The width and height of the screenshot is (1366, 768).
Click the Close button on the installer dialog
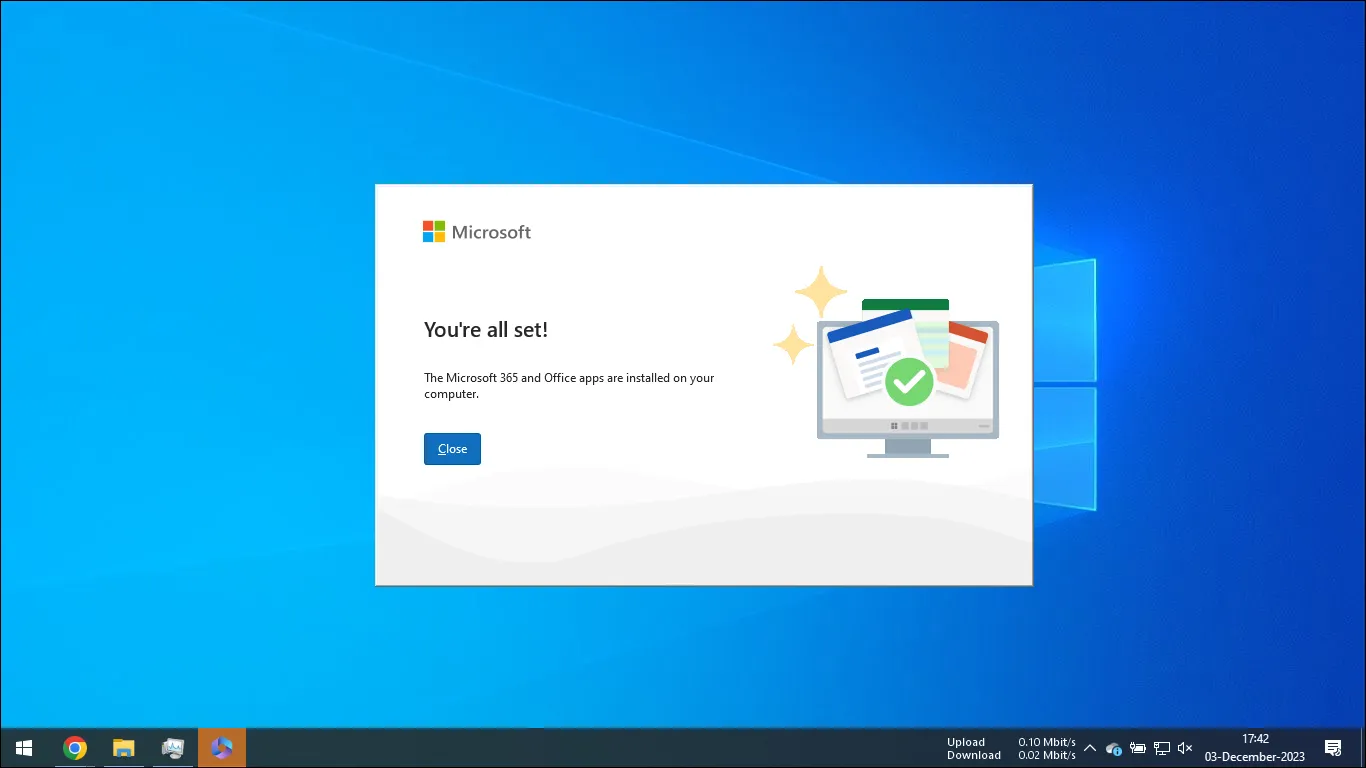(452, 448)
